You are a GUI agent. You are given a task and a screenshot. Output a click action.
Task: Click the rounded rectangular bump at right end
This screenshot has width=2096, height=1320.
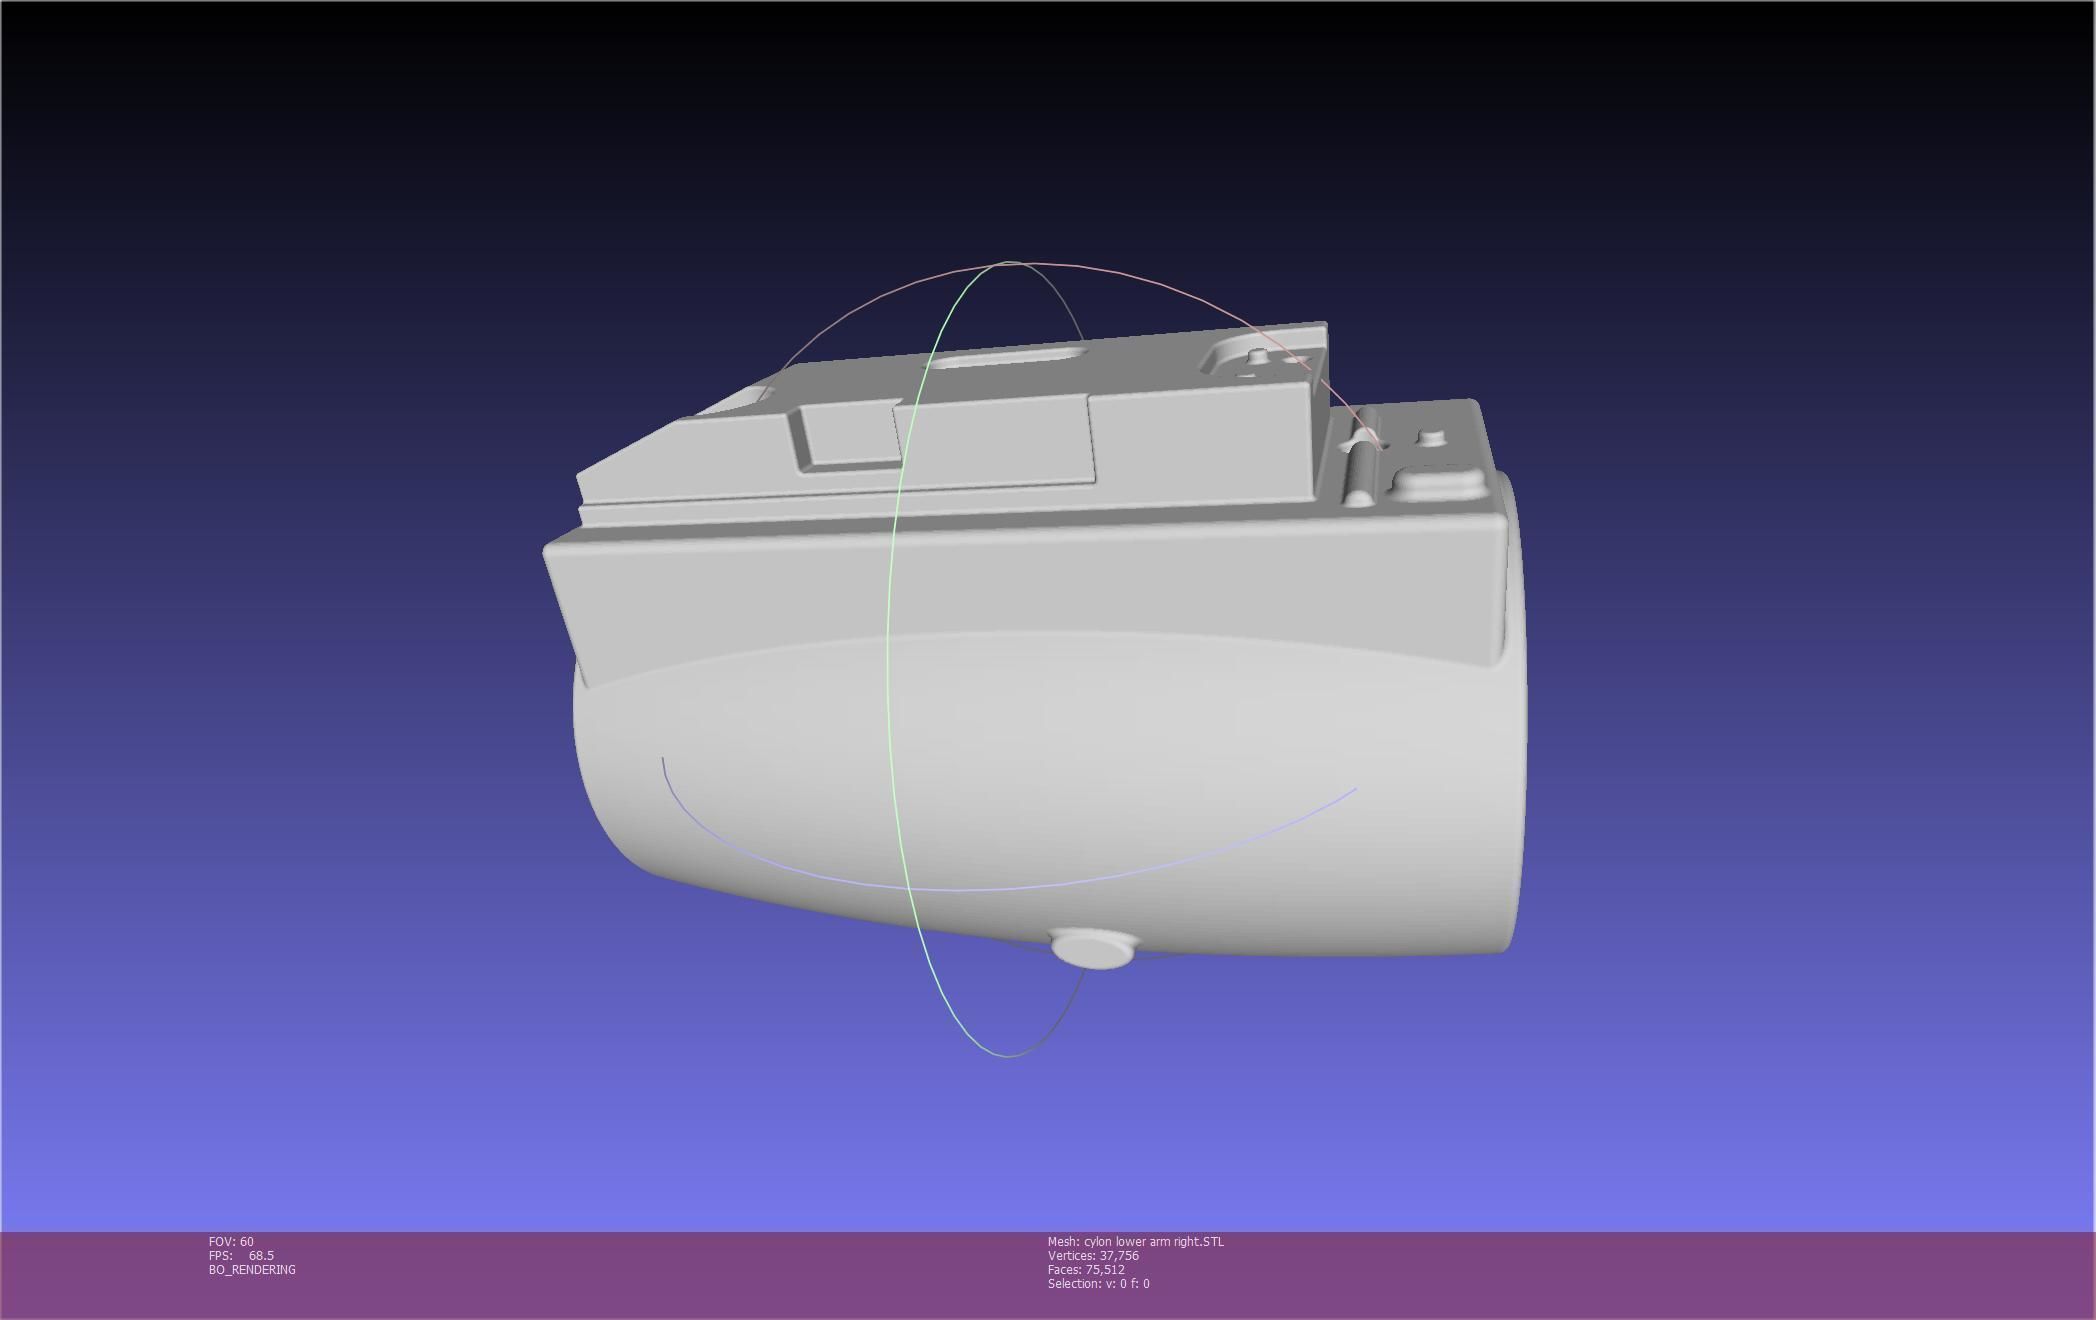pos(1436,484)
